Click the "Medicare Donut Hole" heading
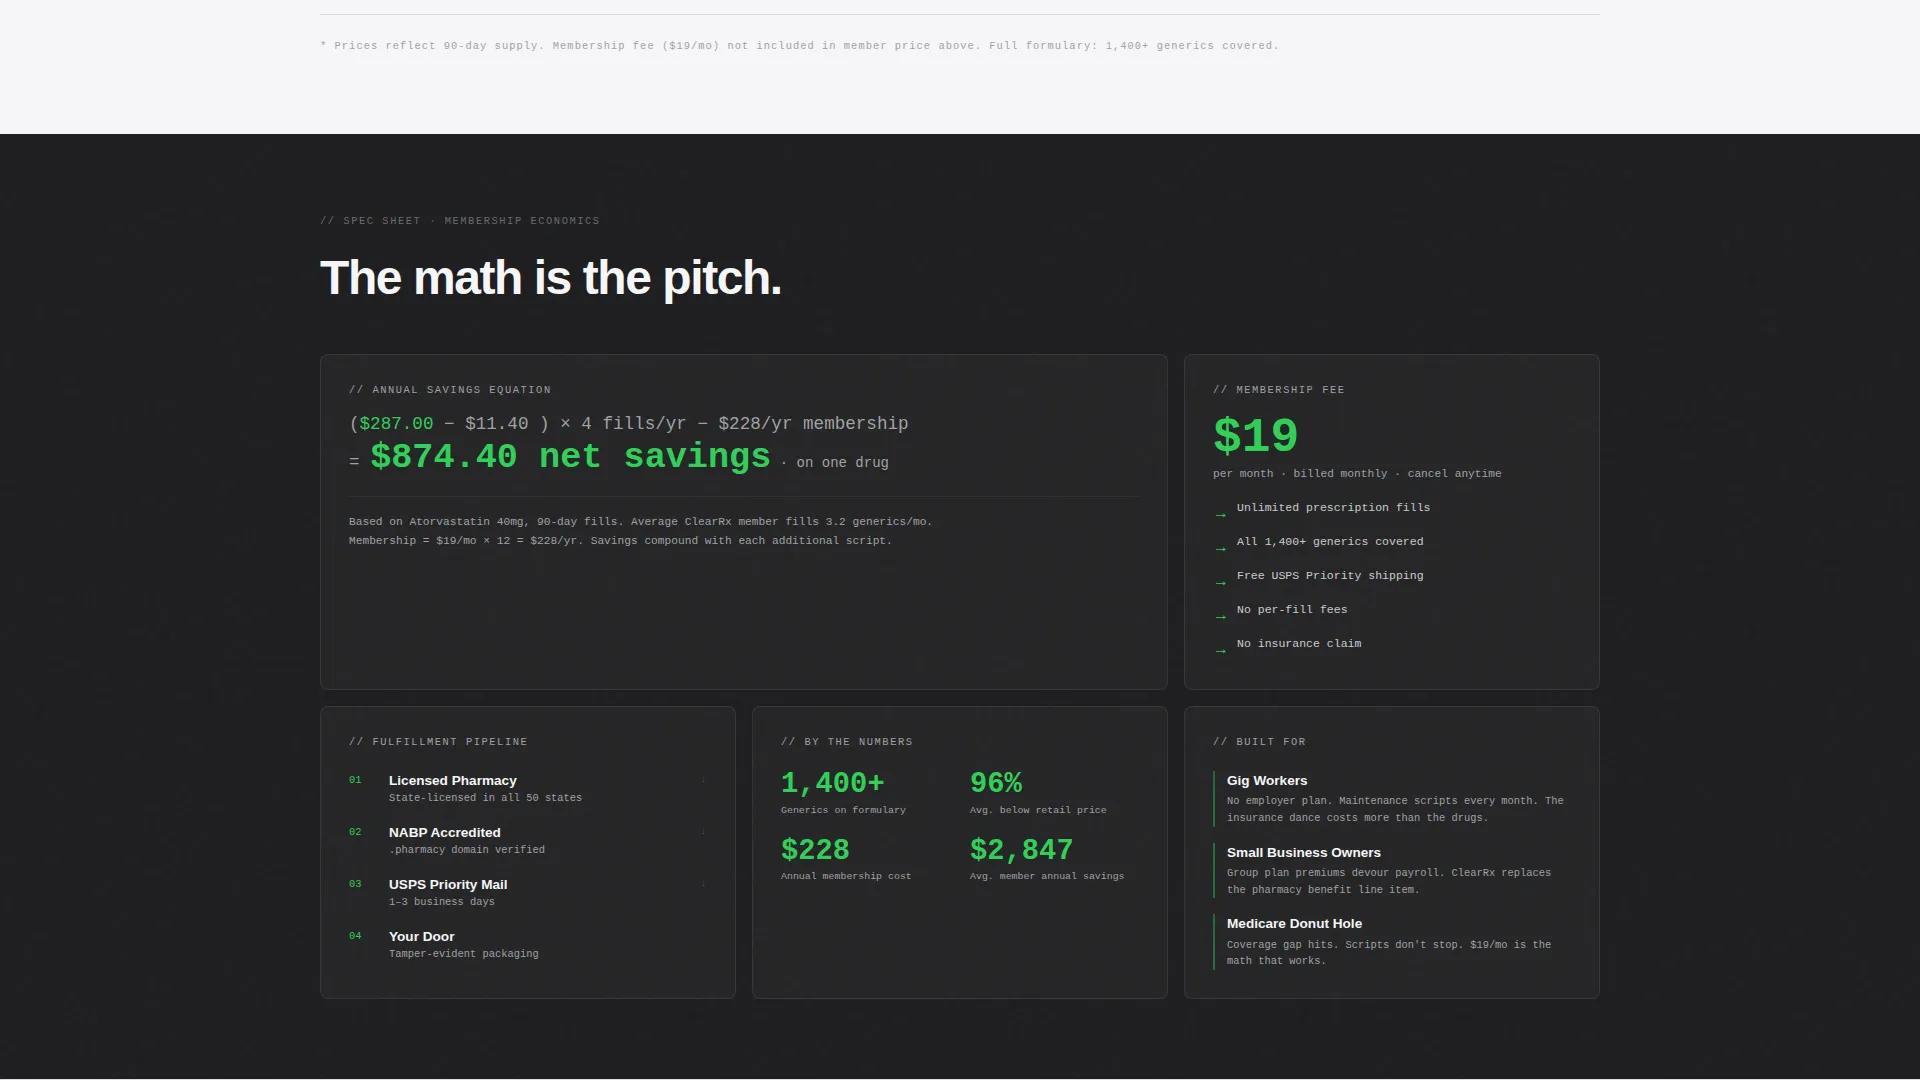The width and height of the screenshot is (1920, 1080). click(1294, 924)
